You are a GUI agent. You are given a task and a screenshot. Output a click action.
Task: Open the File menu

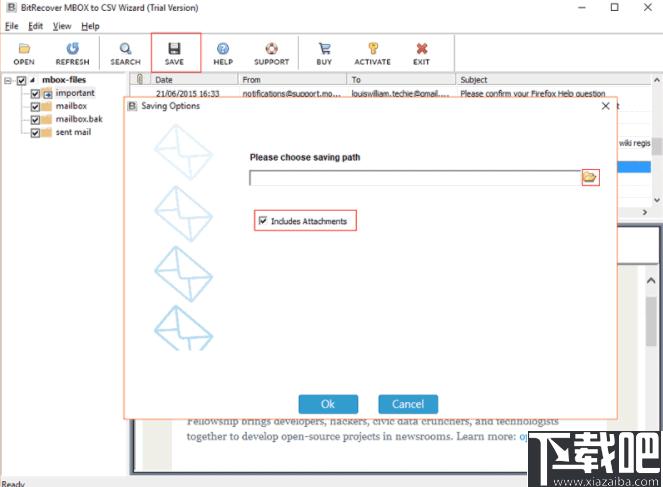(x=11, y=26)
